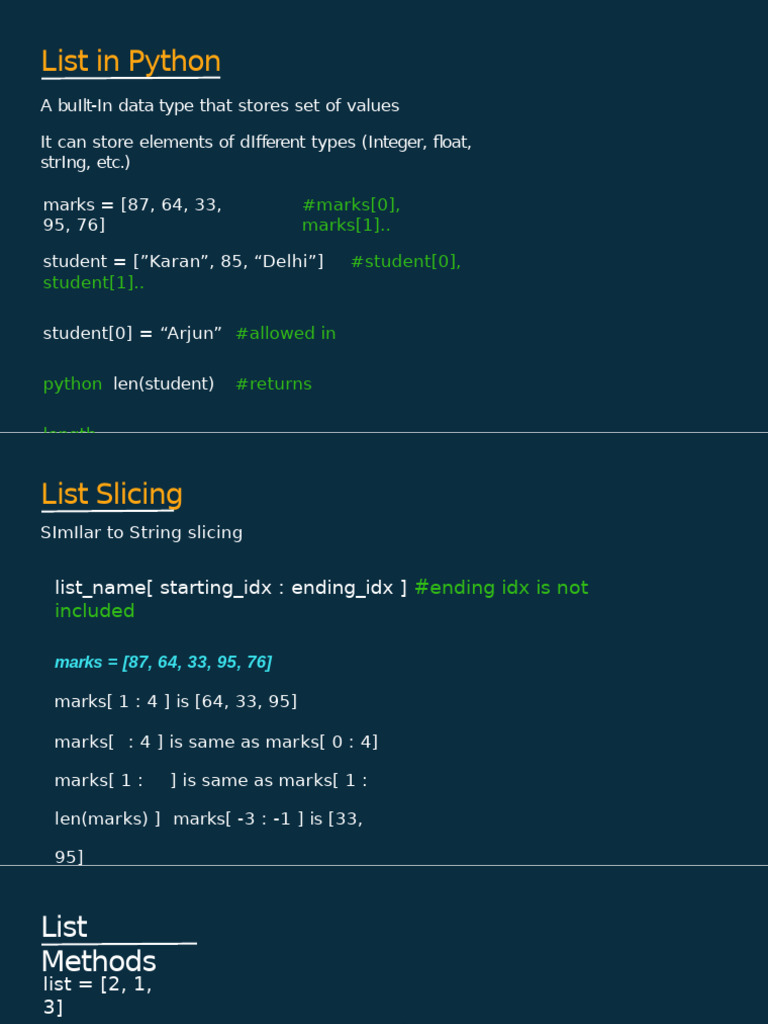Screen dimensions: 768x1024
Task: Click the 'marks[ 1 : 4 ] is [64, 33, 95]' line
Action: click(x=175, y=702)
